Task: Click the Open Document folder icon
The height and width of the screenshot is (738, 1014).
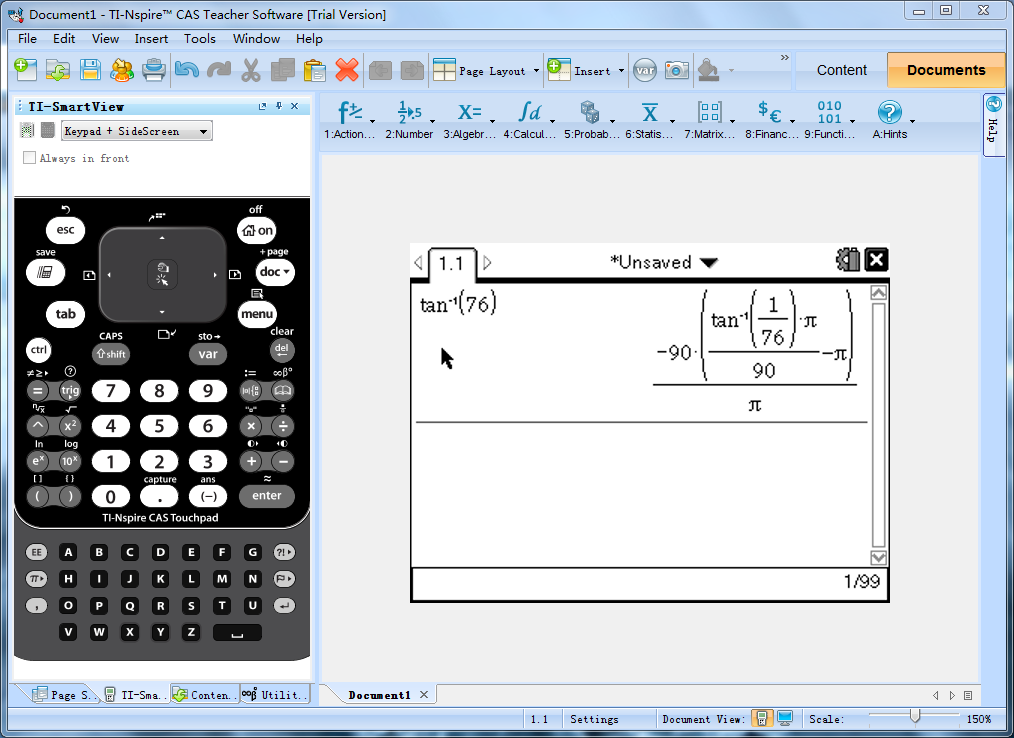Action: 58,70
